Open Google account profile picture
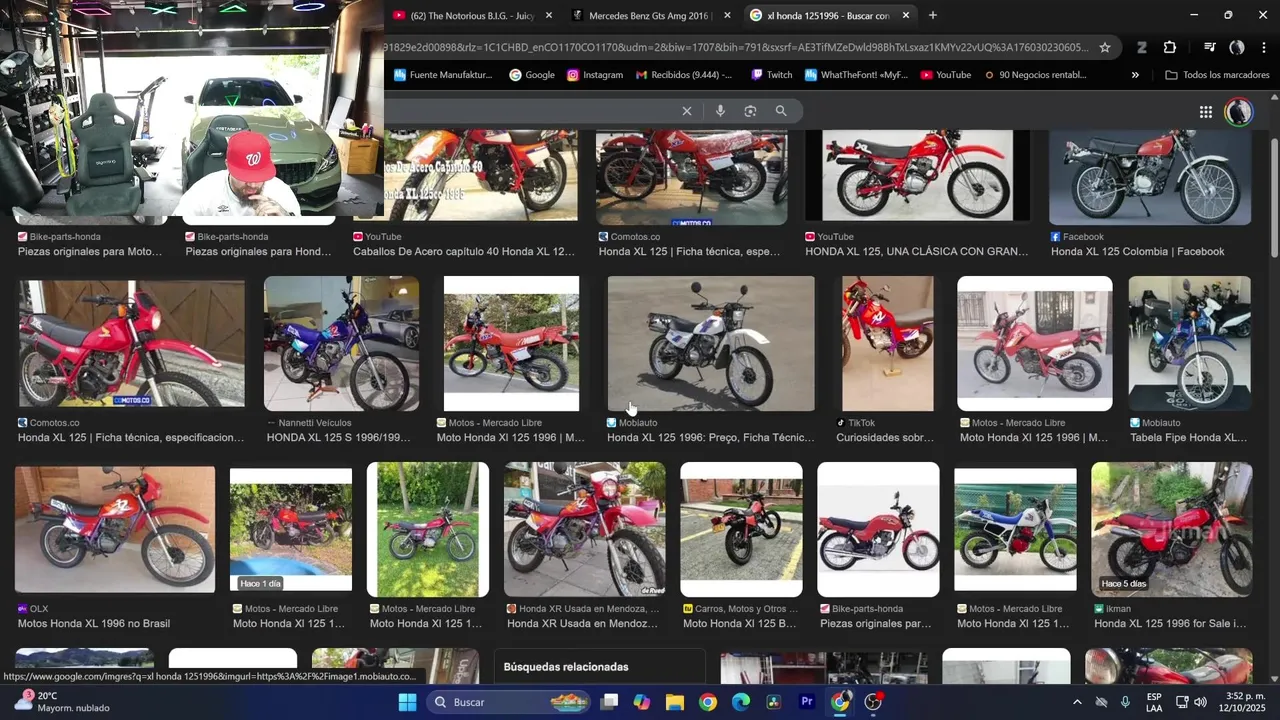This screenshot has width=1280, height=720. click(1239, 112)
